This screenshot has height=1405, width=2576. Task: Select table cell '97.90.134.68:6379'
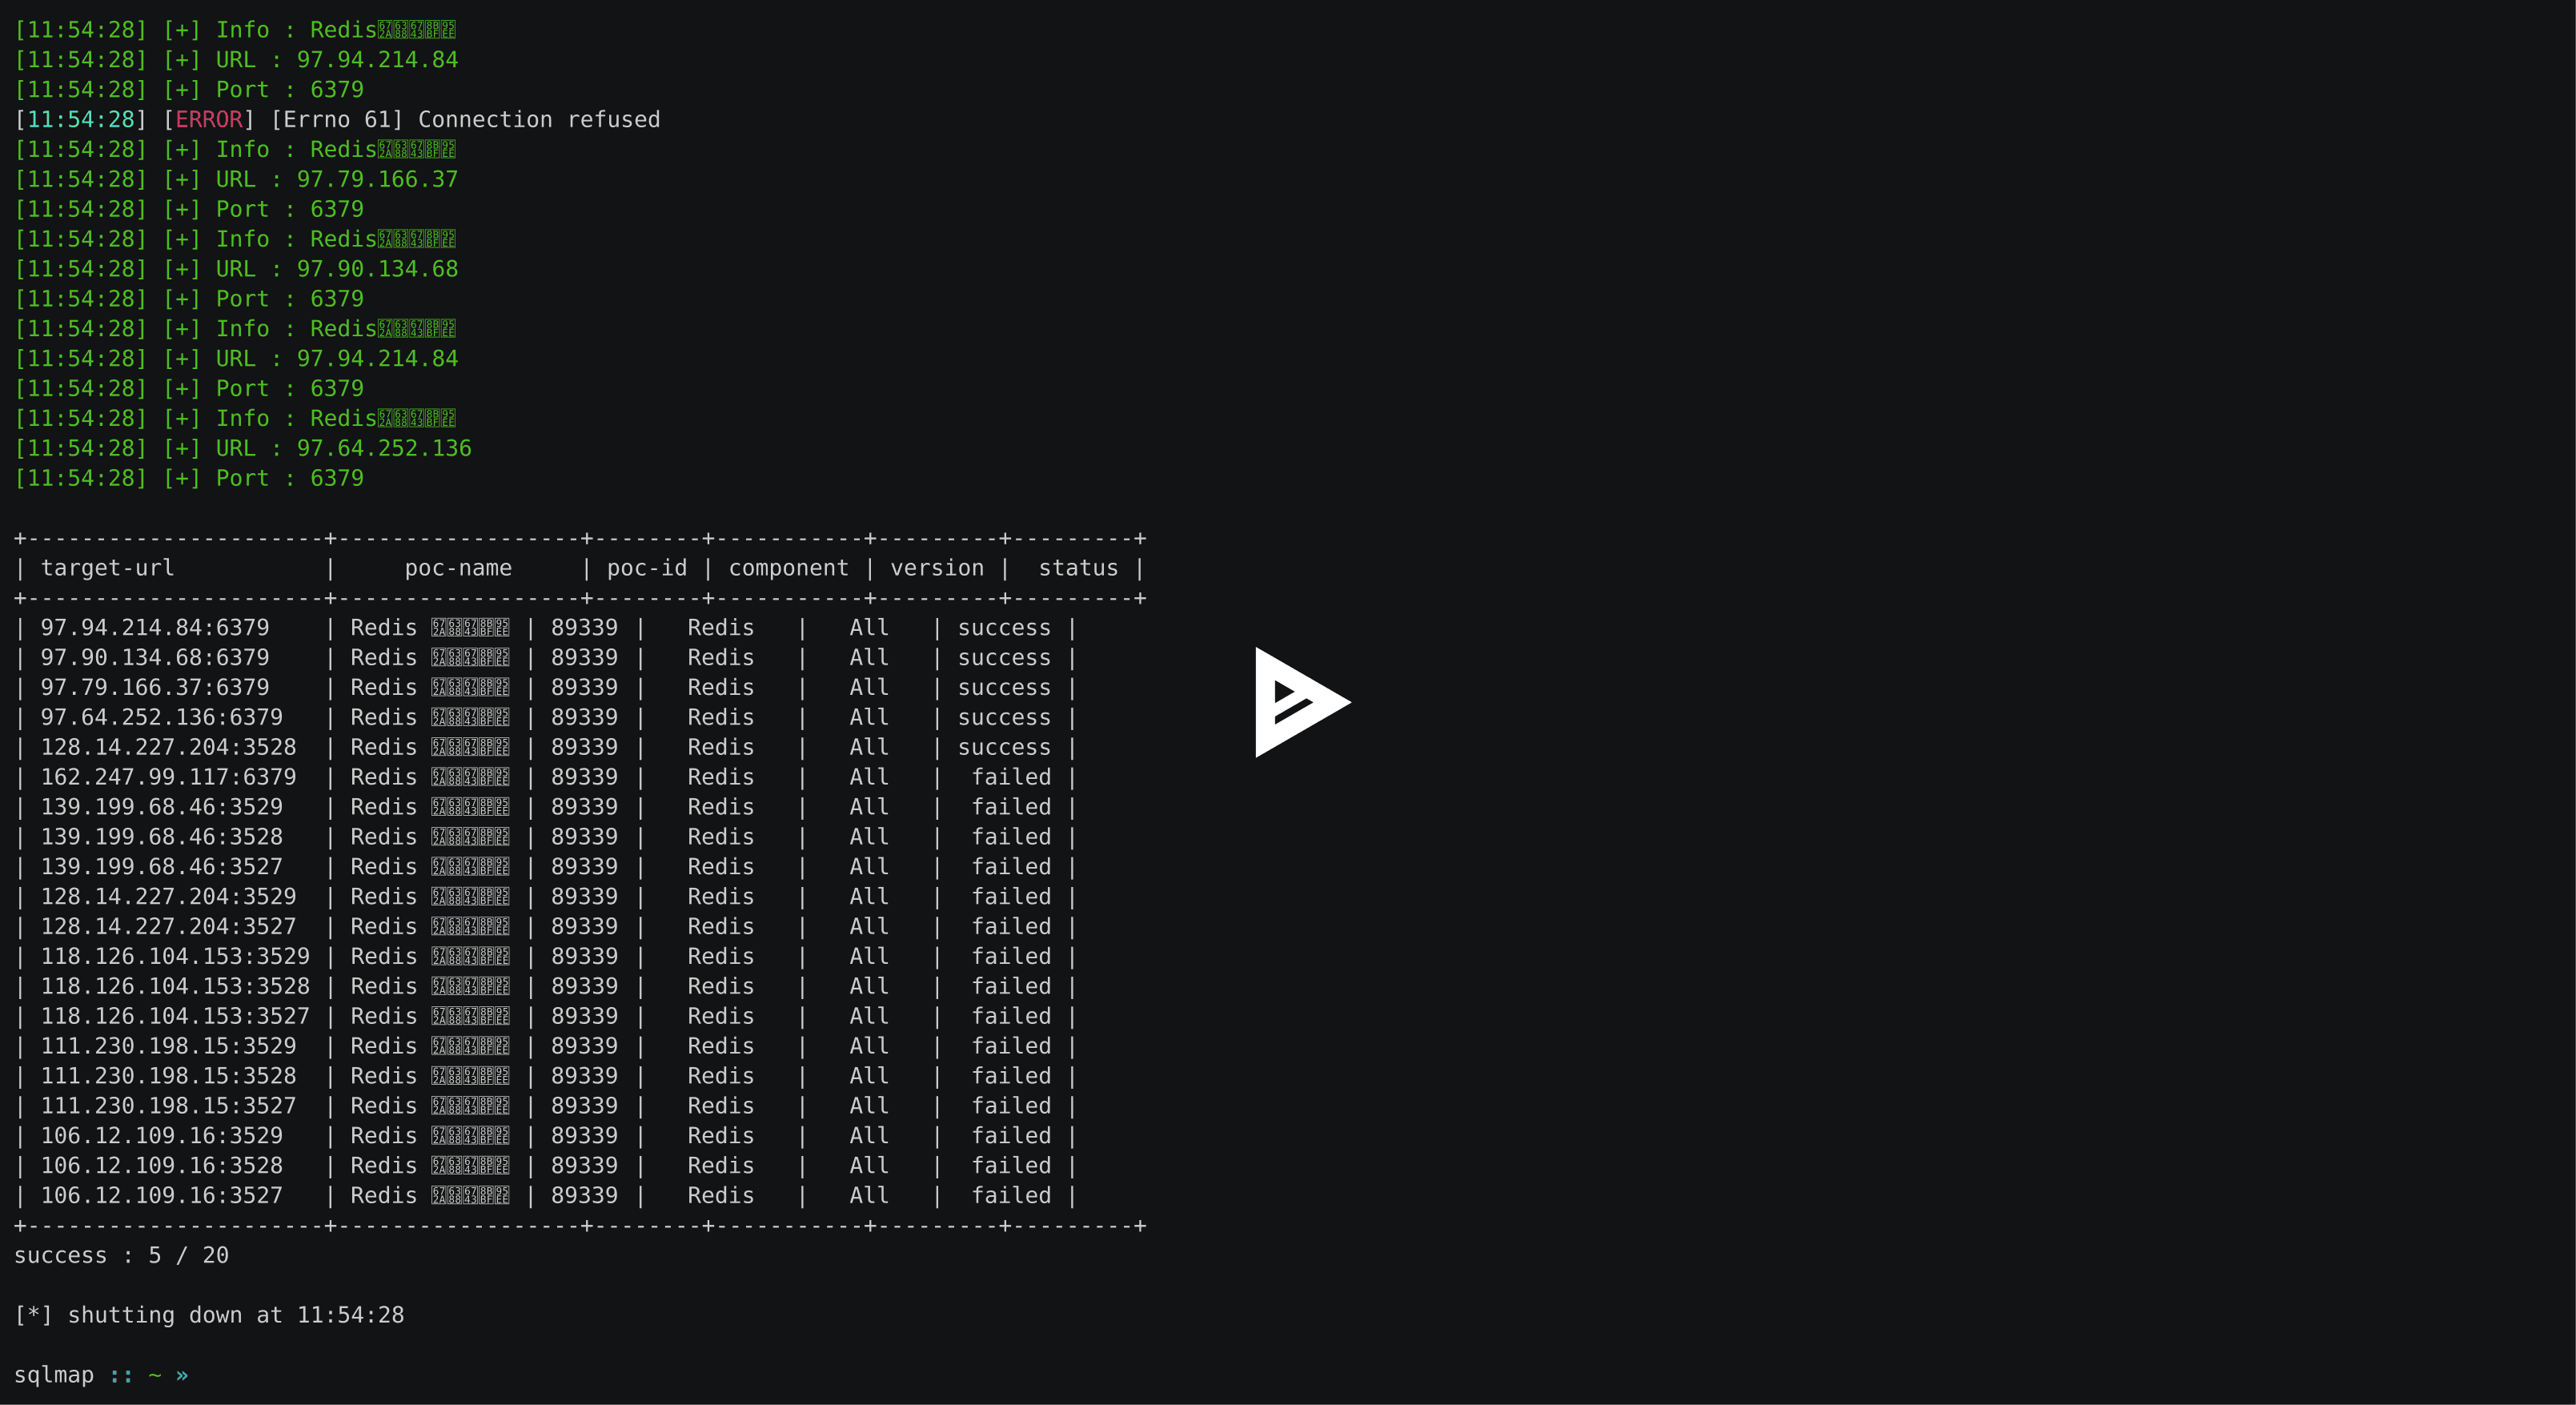click(x=155, y=658)
